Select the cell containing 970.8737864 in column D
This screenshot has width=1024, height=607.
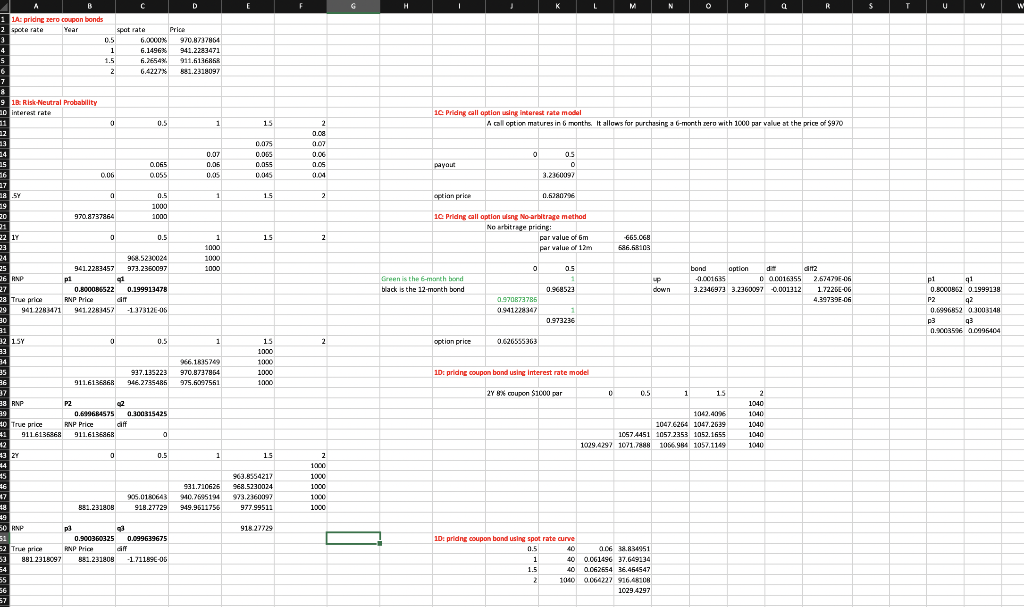(x=194, y=41)
